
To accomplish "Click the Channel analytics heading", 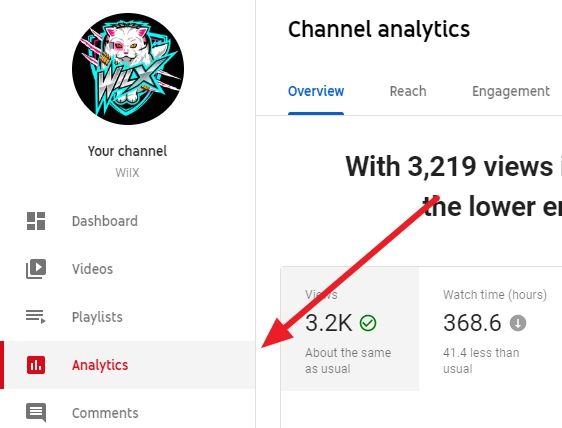I will [379, 29].
